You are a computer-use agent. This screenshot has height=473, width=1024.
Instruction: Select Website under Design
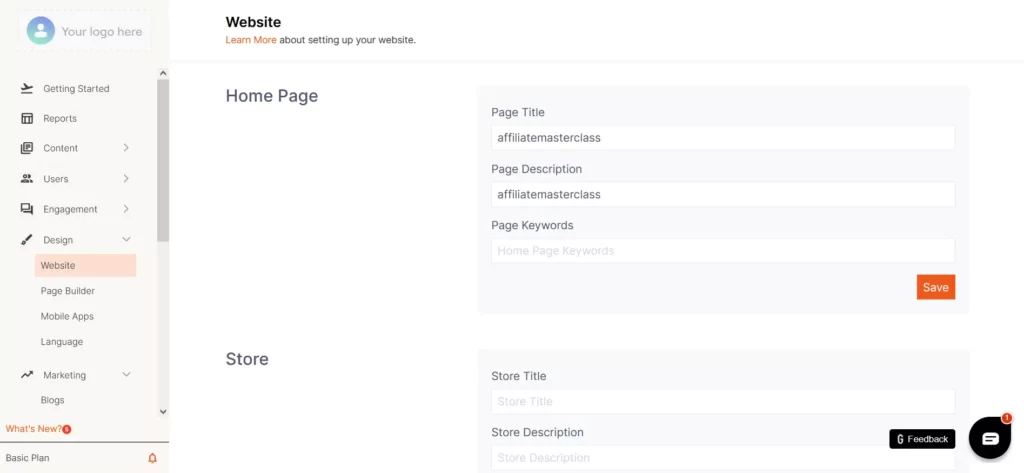click(x=86, y=265)
